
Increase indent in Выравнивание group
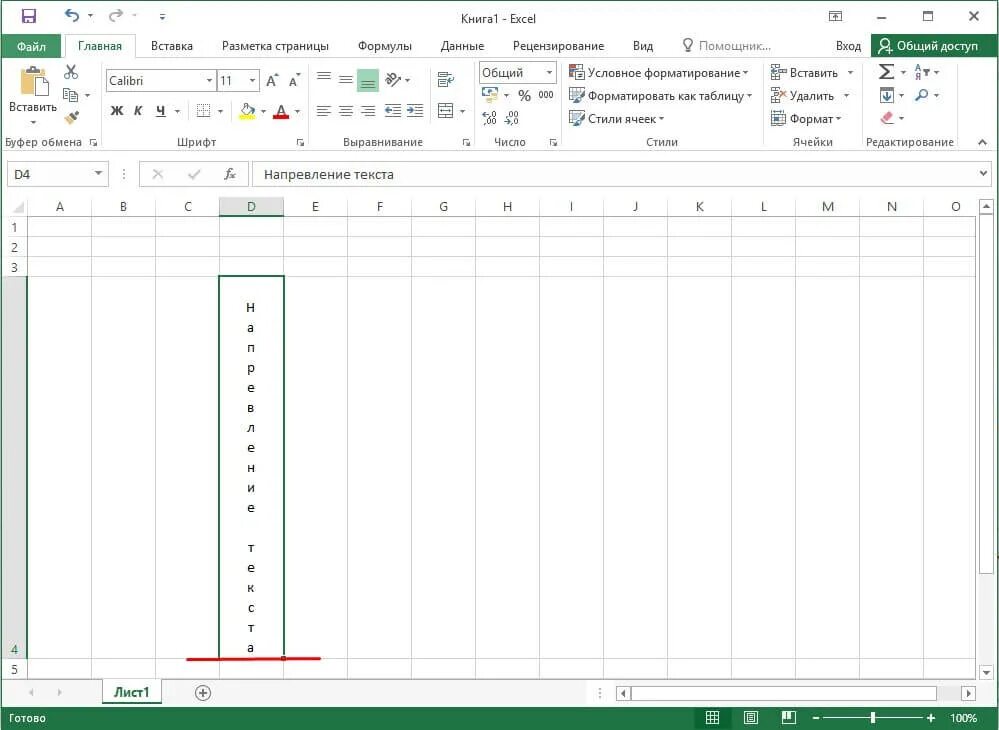pyautogui.click(x=415, y=111)
